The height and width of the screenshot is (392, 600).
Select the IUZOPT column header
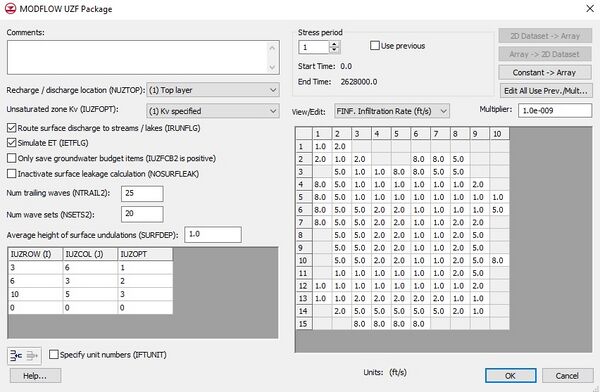click(145, 254)
